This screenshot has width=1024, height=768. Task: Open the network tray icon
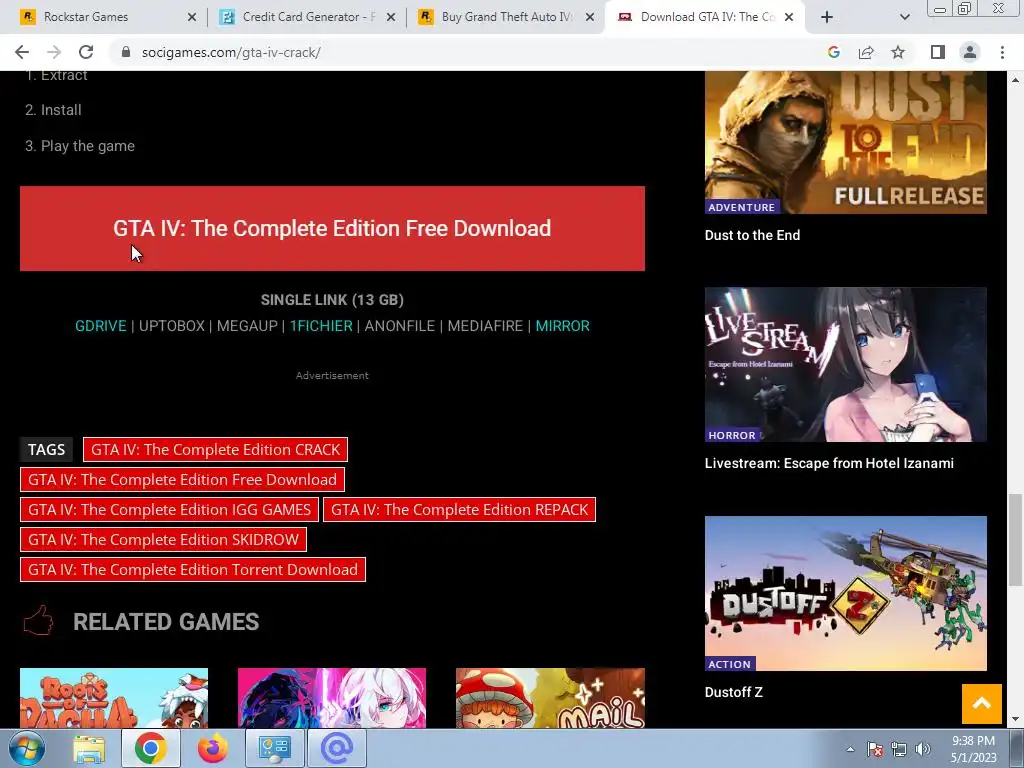tap(899, 749)
